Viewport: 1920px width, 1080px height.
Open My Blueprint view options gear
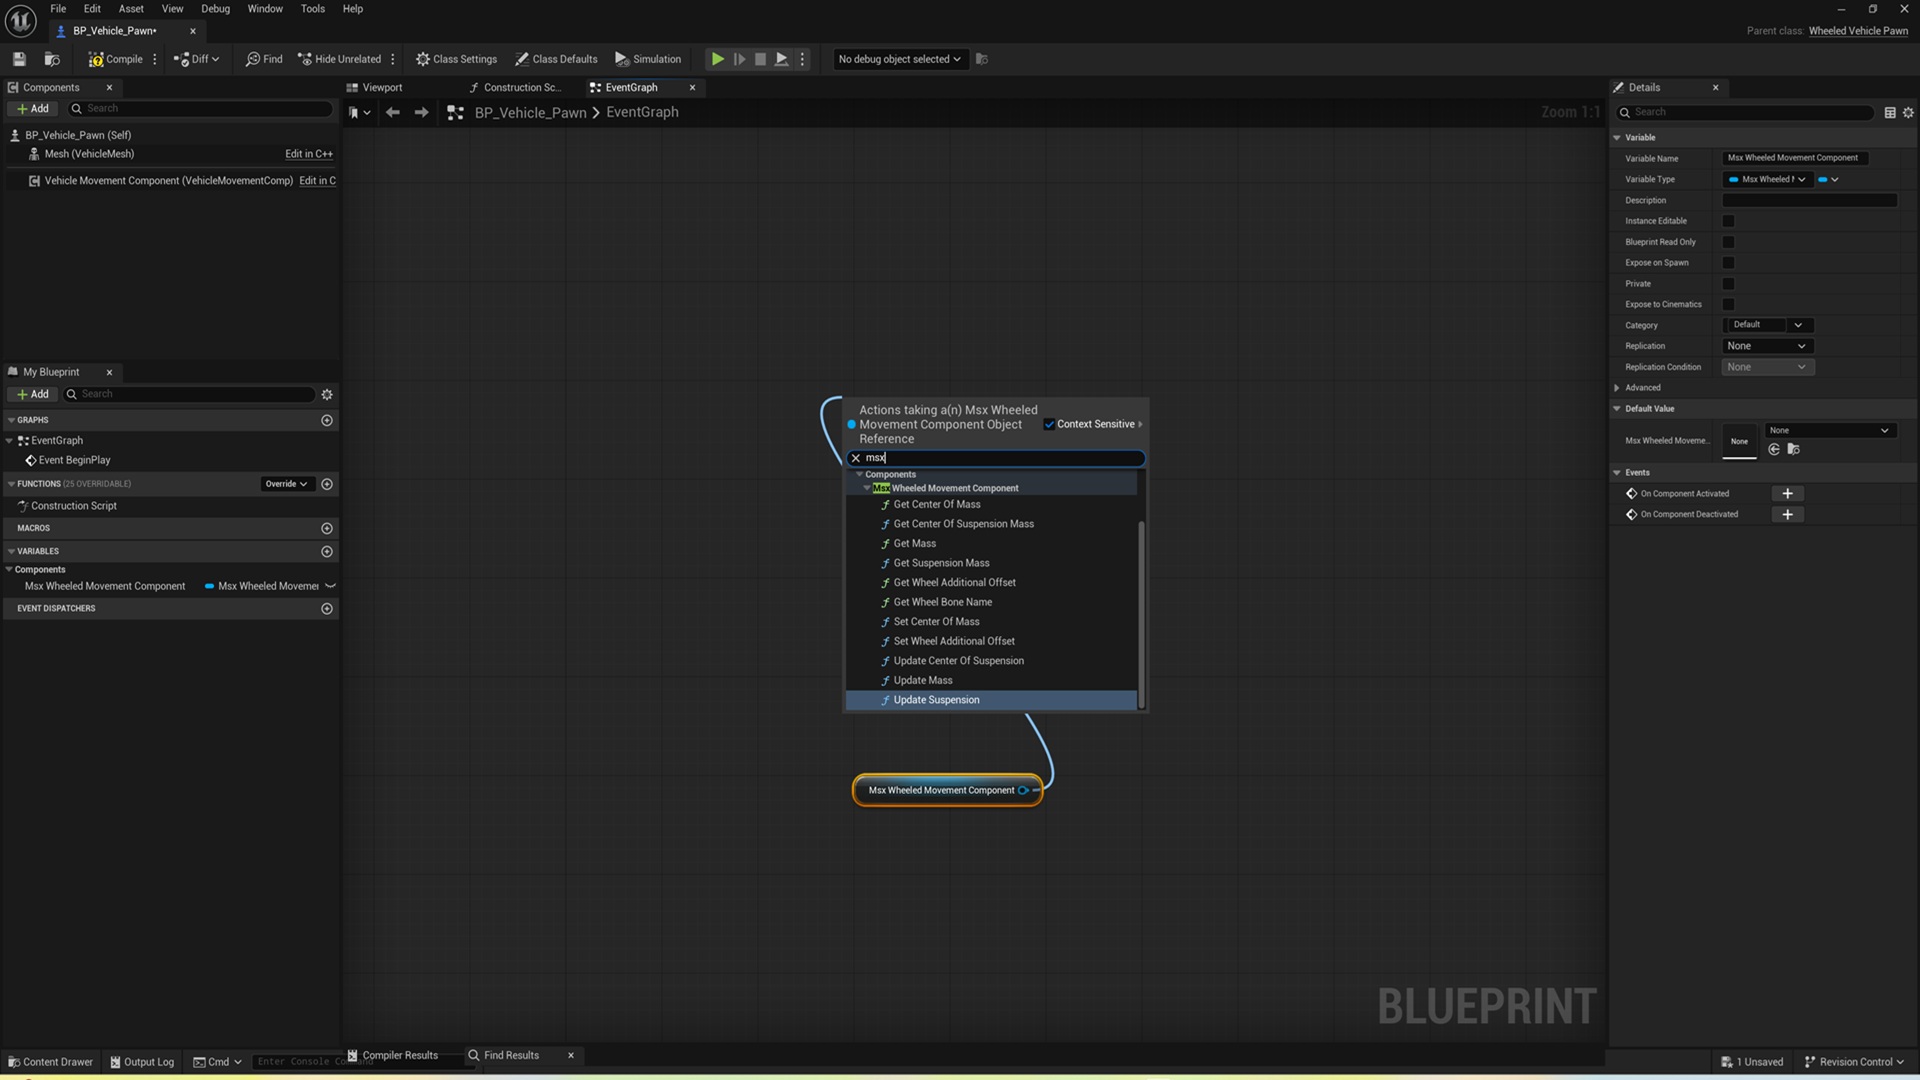point(327,394)
